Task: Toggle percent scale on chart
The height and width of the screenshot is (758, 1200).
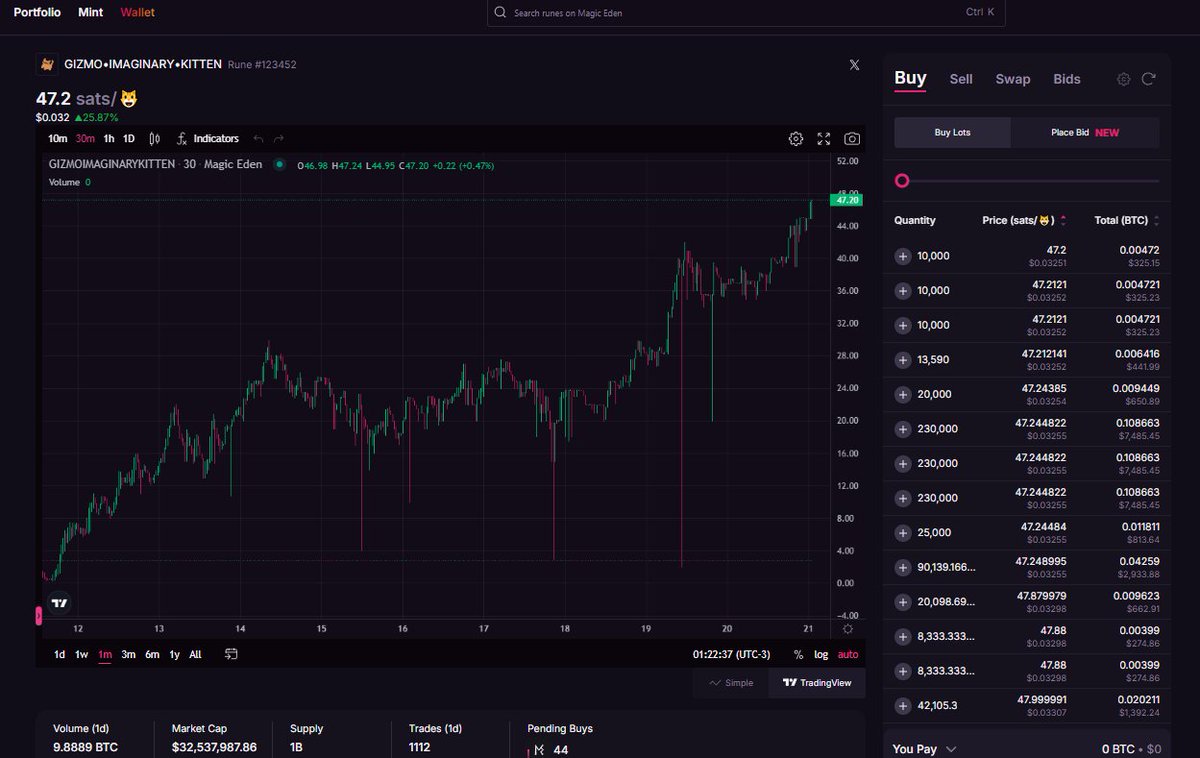Action: tap(798, 655)
